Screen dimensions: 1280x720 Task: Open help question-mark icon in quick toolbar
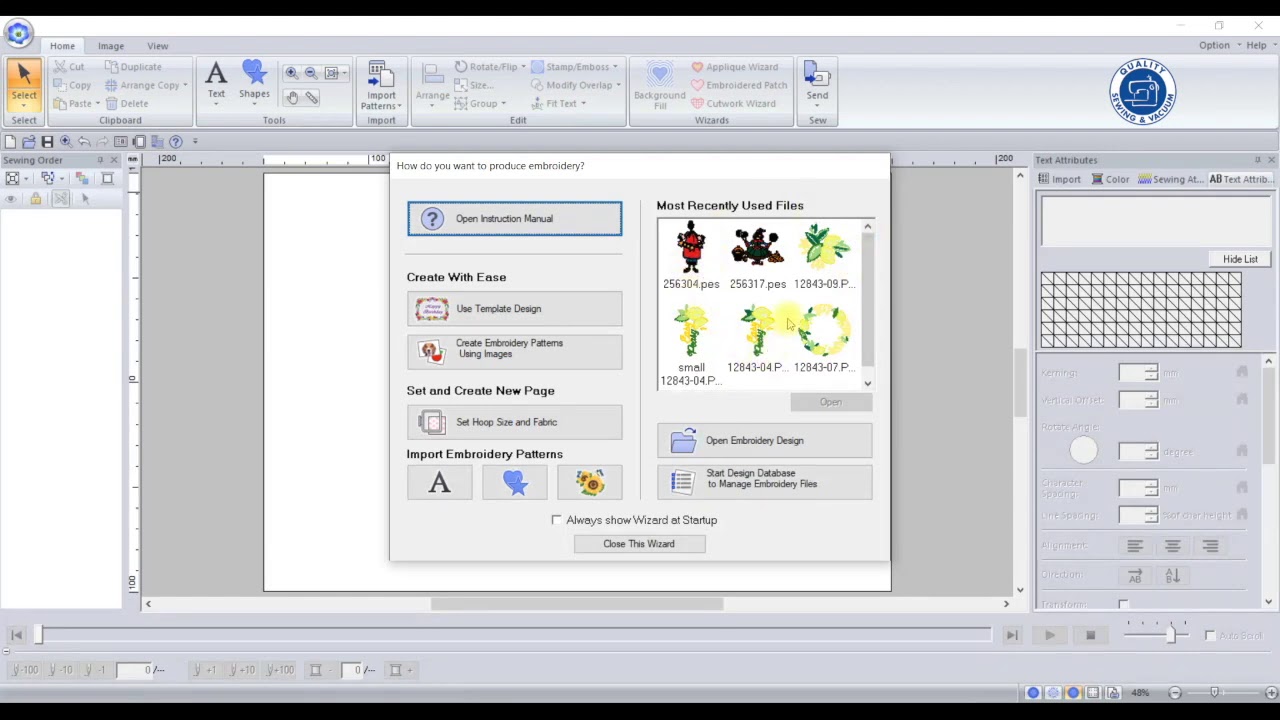176,142
